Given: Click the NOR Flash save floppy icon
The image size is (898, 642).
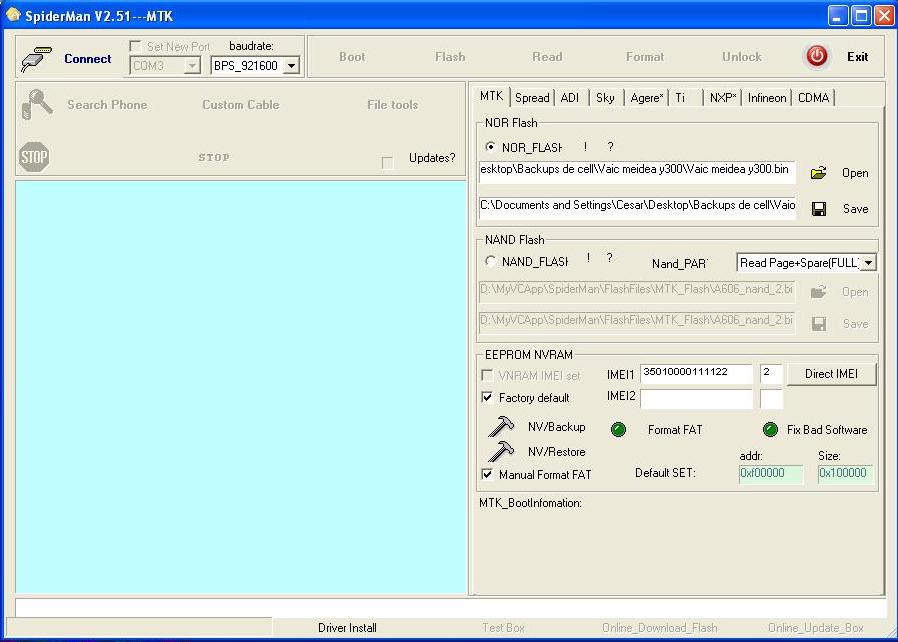Looking at the screenshot, I should point(819,209).
